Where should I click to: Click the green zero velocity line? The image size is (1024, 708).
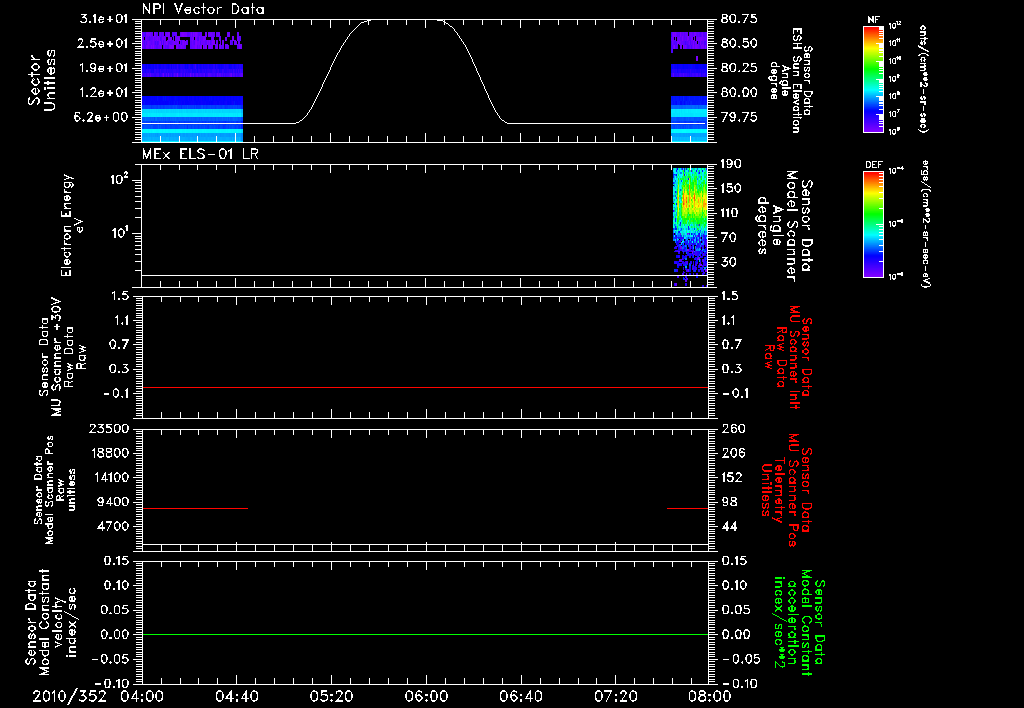click(x=425, y=634)
